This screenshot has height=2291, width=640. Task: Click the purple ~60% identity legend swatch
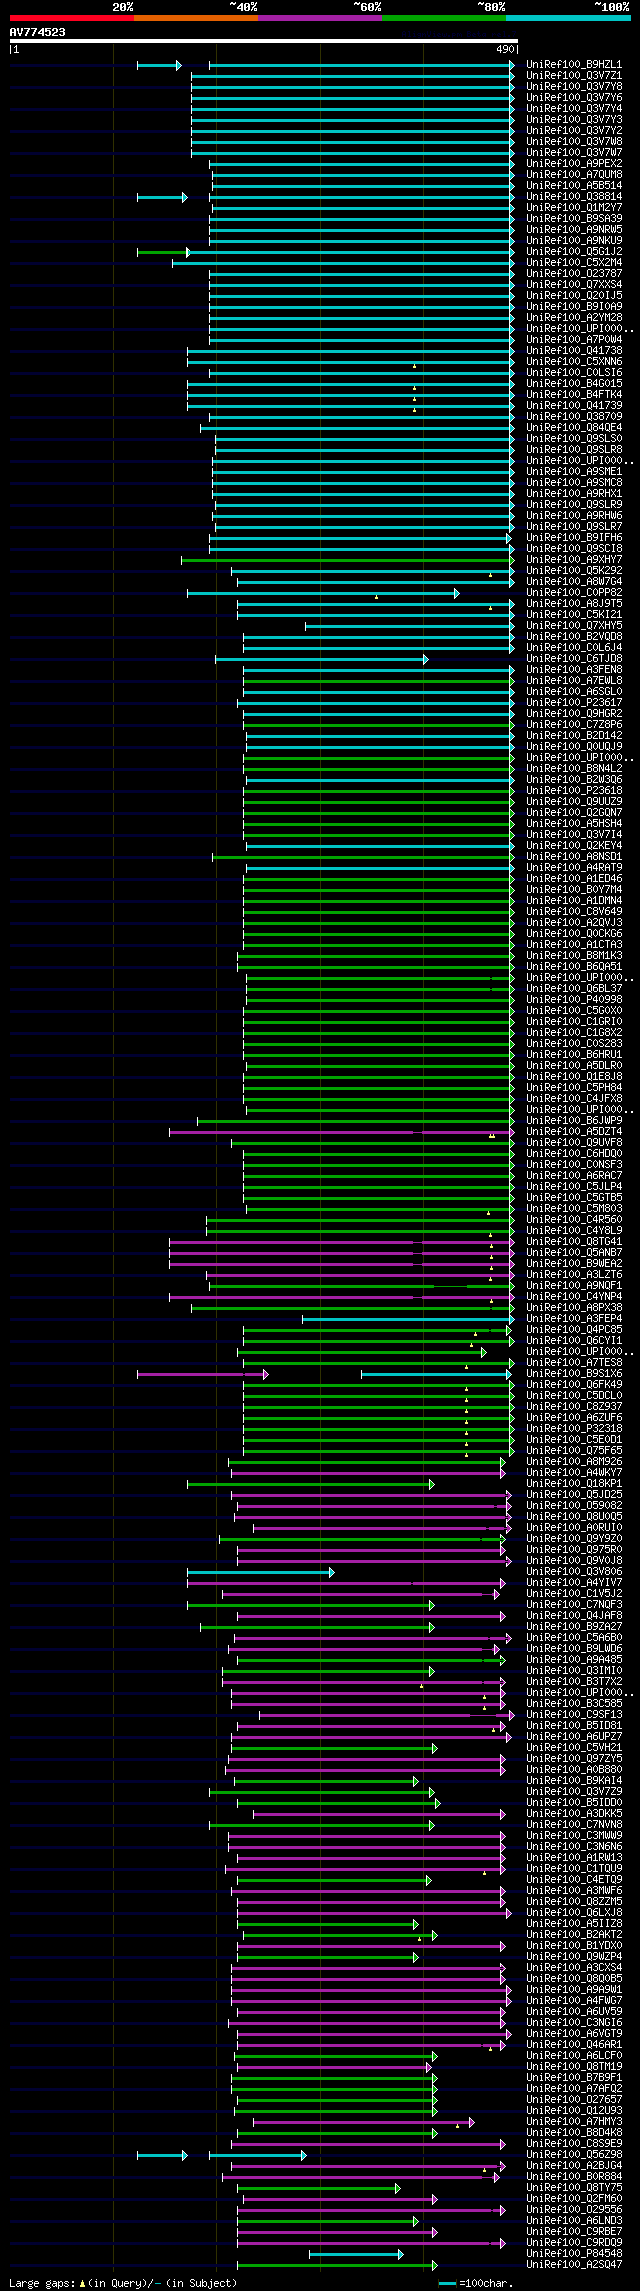(x=319, y=18)
